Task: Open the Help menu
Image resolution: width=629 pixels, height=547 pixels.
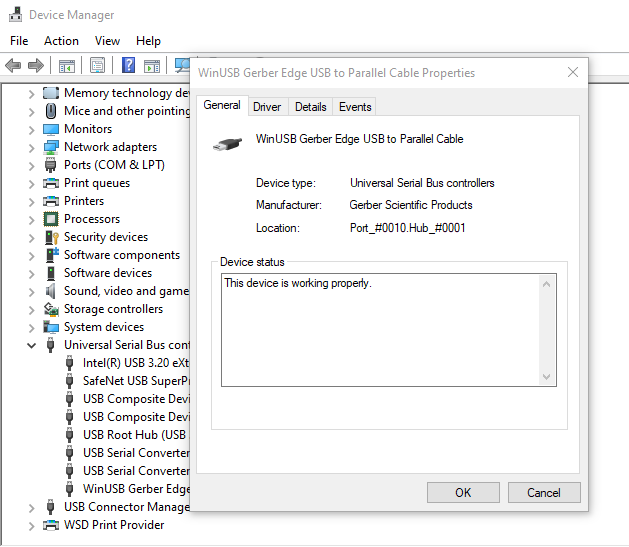Action: pos(148,41)
